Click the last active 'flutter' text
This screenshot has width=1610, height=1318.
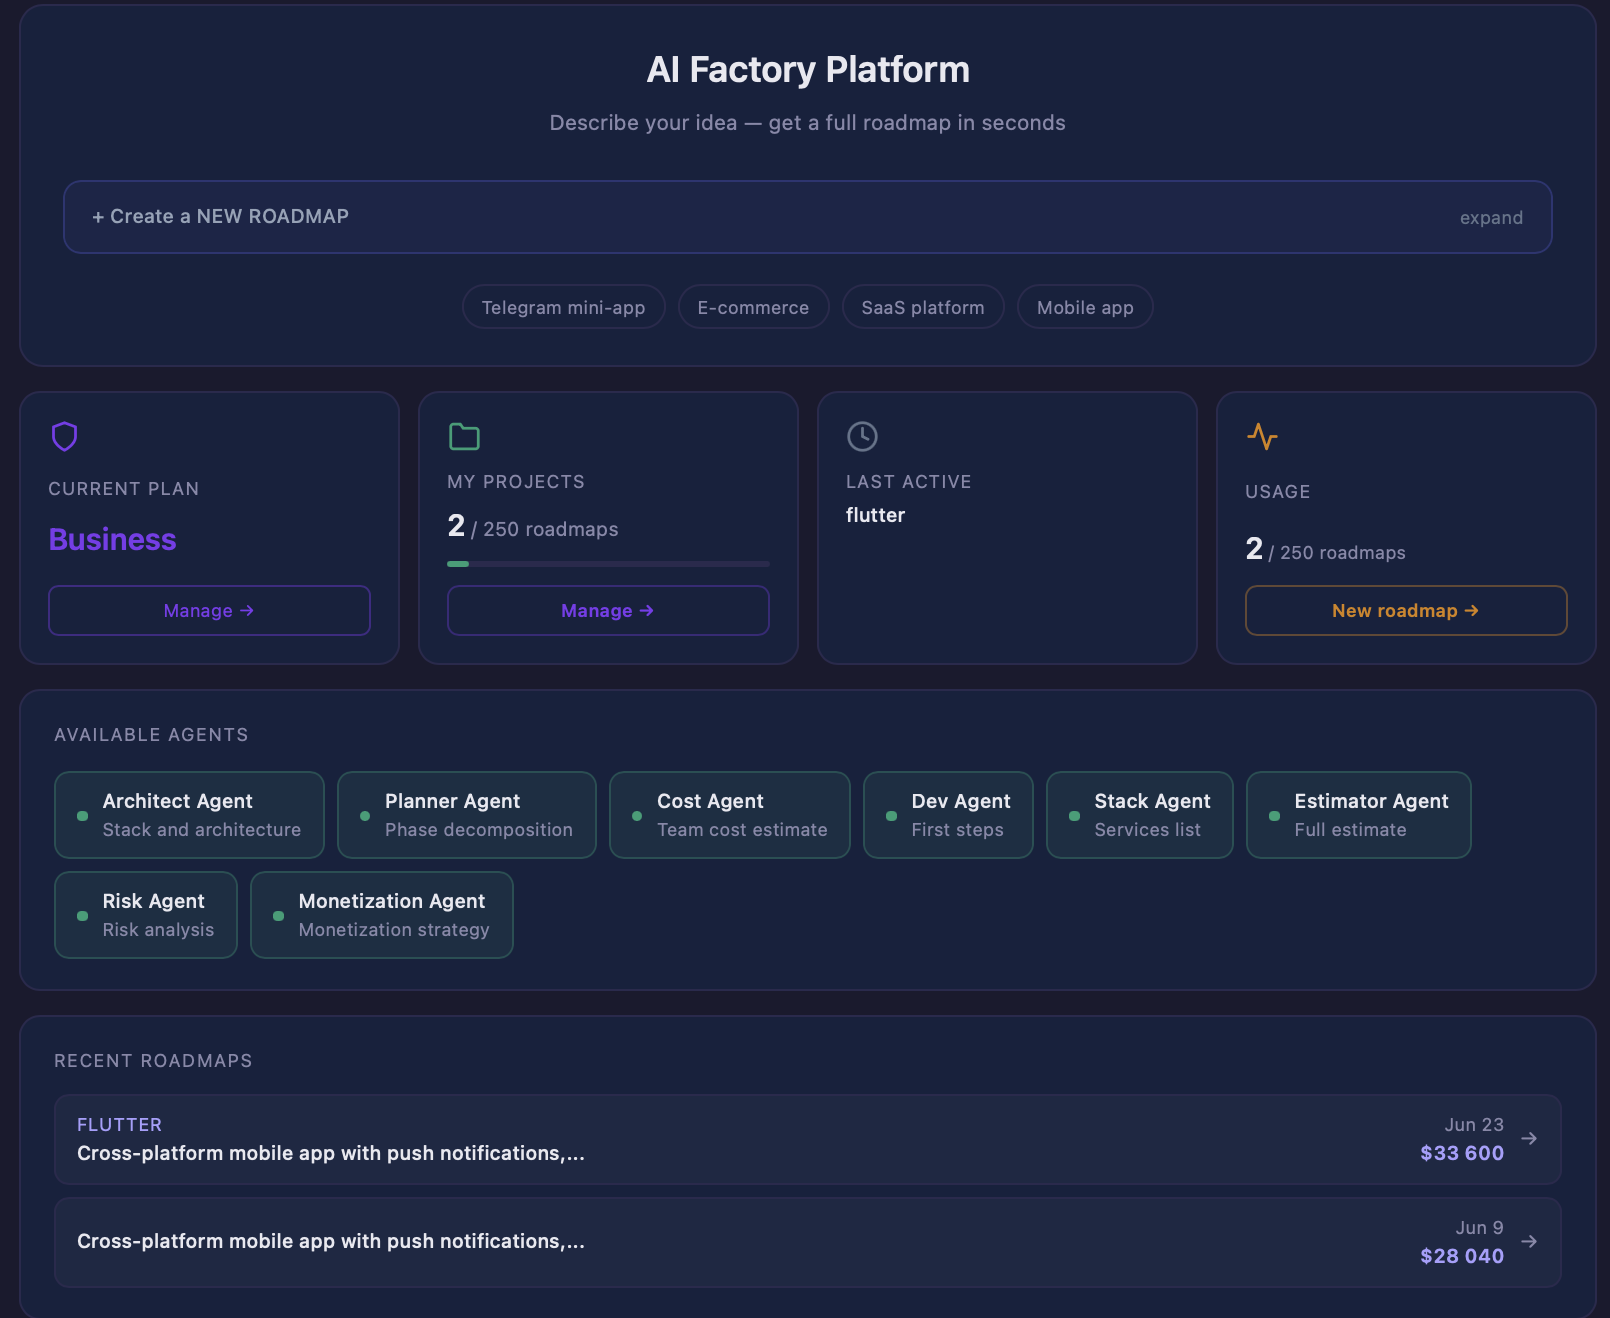tap(875, 515)
